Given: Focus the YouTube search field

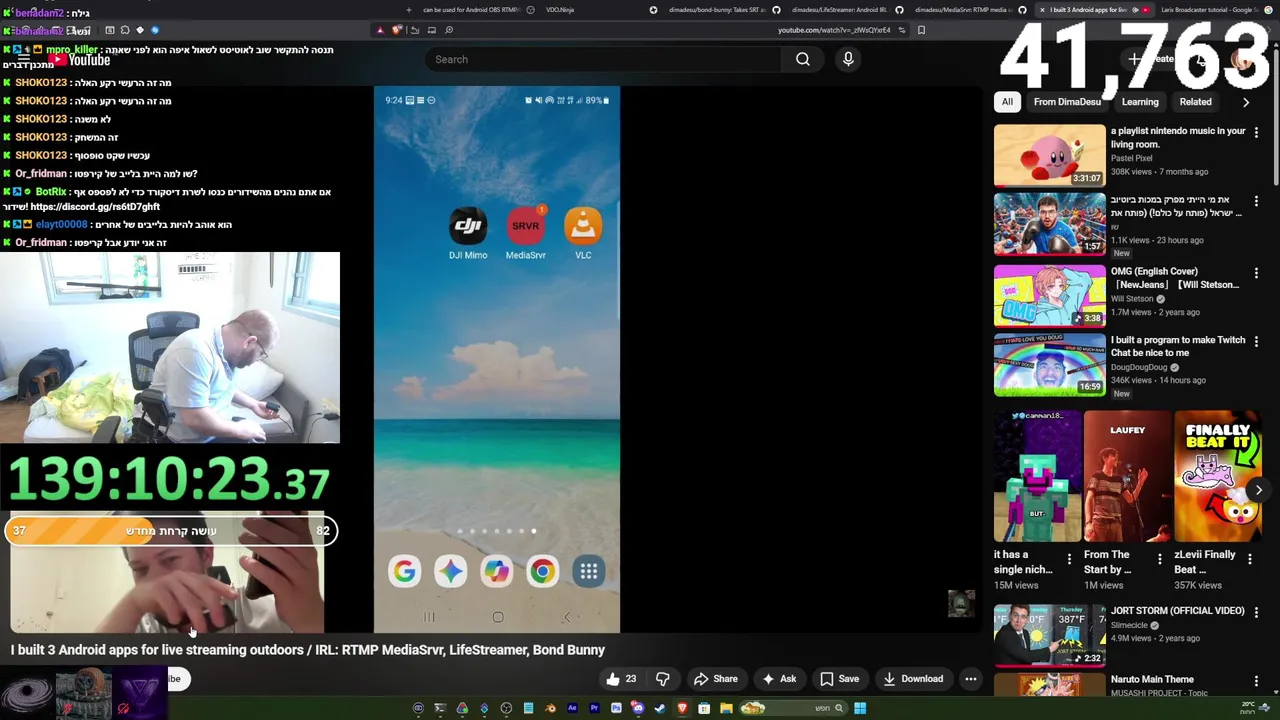Looking at the screenshot, I should [603, 59].
